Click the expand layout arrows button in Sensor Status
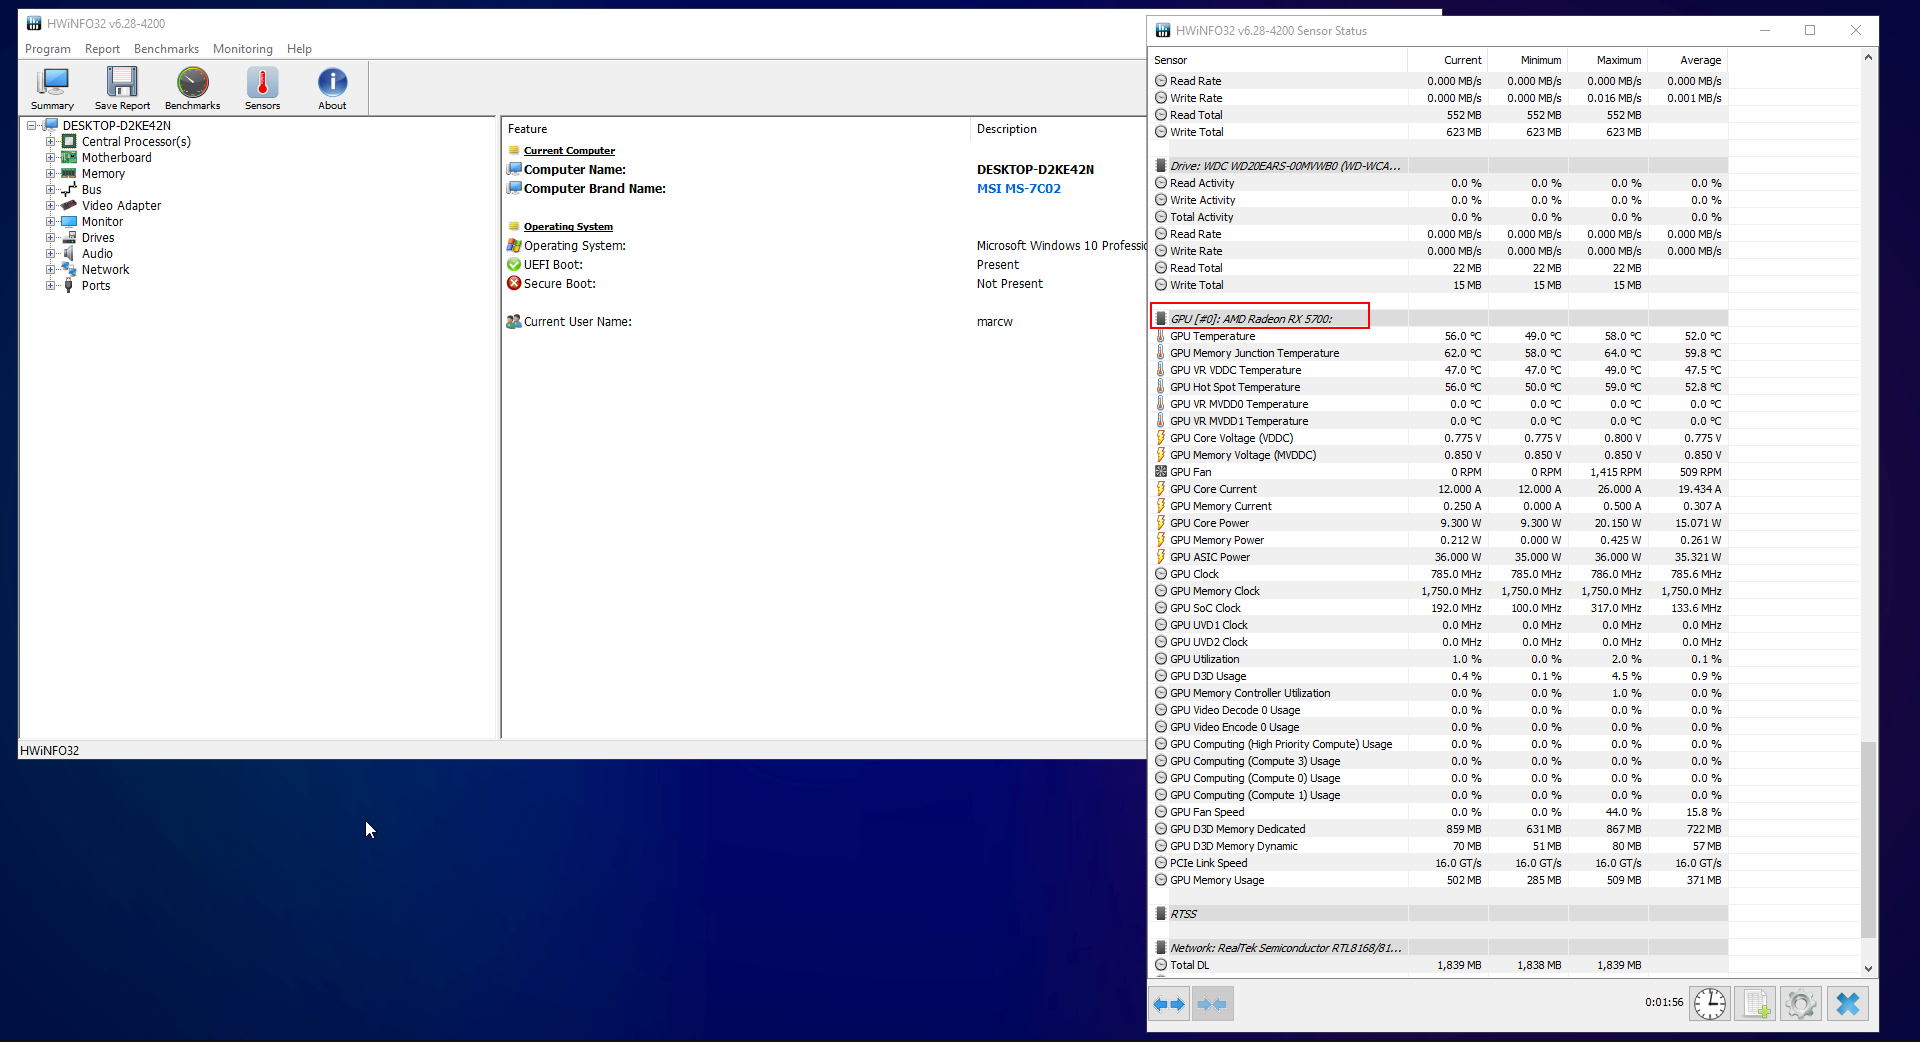 click(1169, 1004)
